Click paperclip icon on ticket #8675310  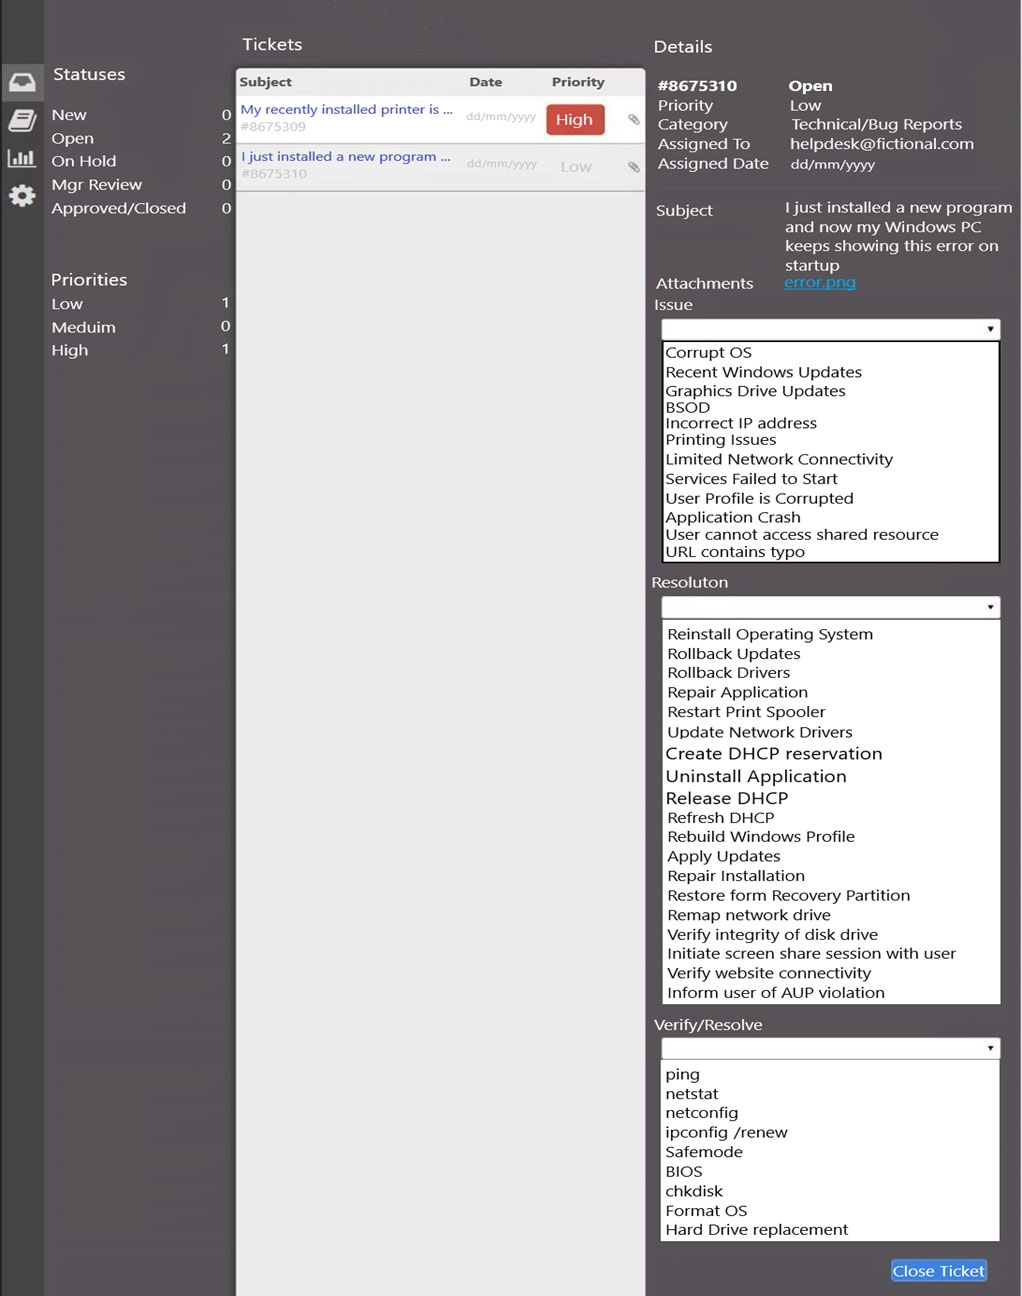[x=633, y=167]
